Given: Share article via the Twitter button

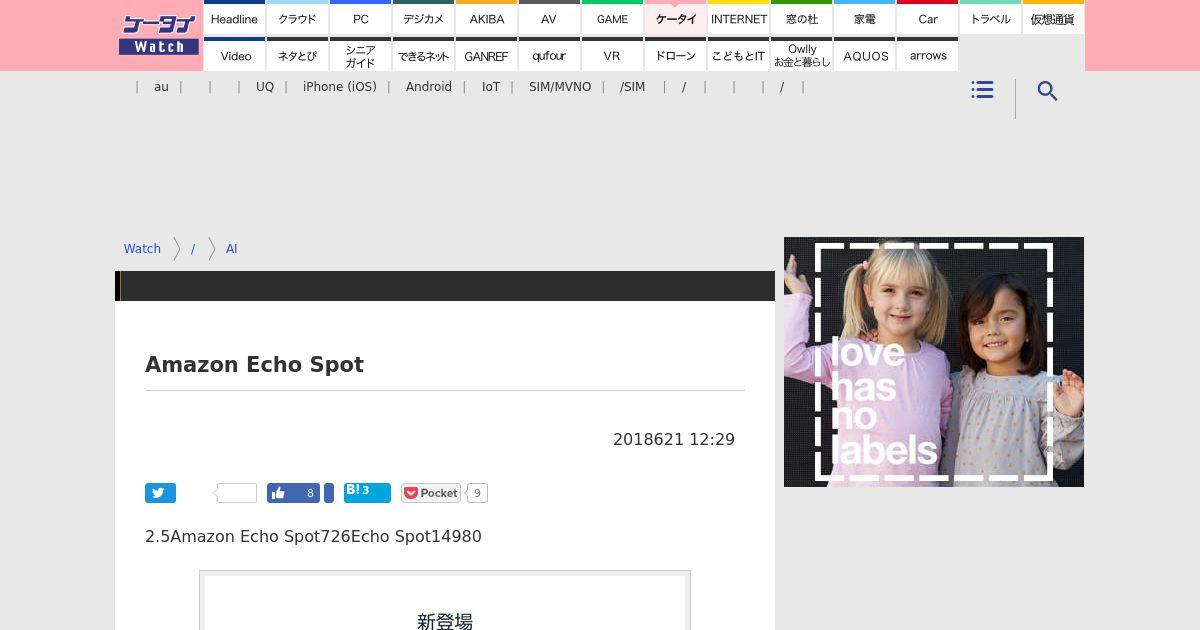Looking at the screenshot, I should 160,493.
